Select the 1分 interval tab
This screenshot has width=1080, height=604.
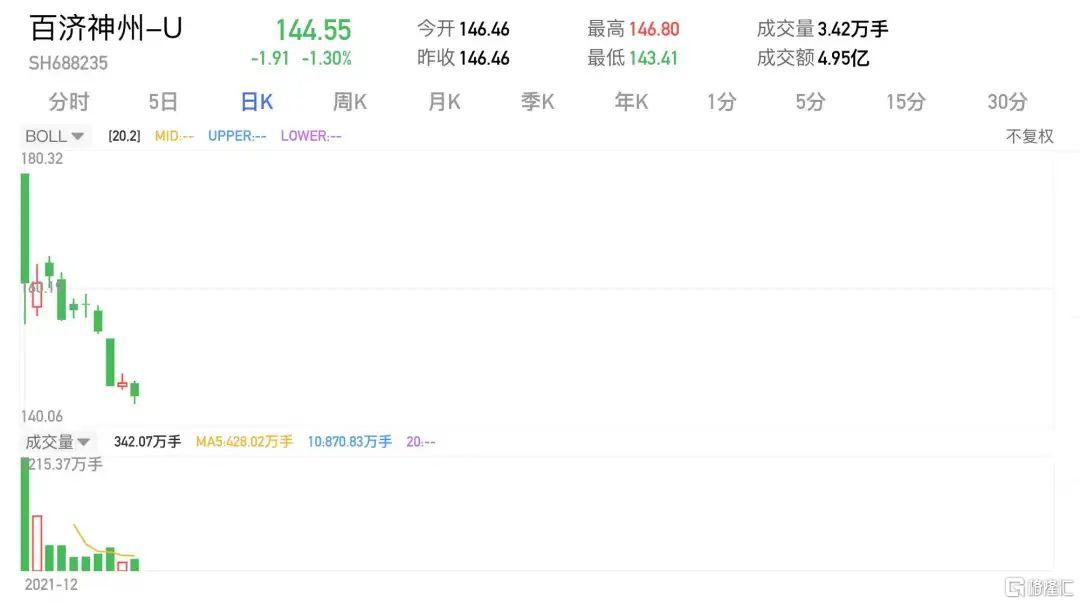[x=722, y=102]
